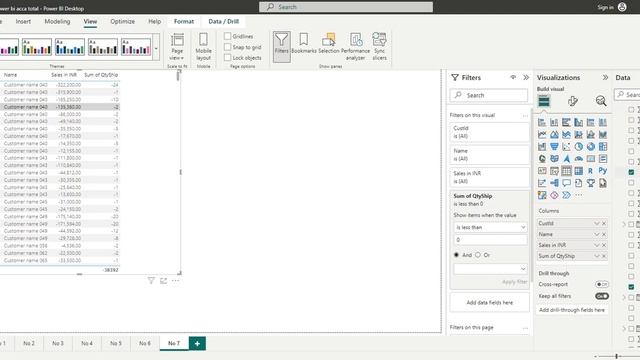Click the Filters pane Search field

489,96
